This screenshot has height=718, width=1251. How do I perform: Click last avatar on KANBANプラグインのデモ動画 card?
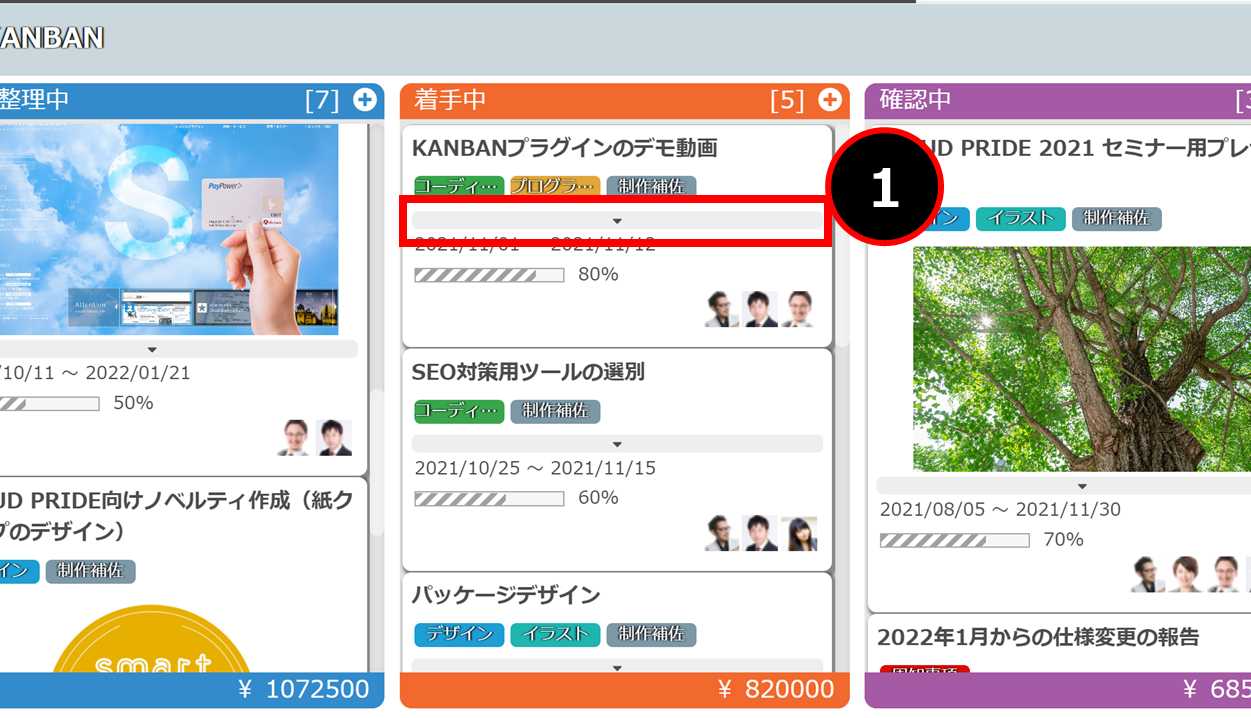798,309
